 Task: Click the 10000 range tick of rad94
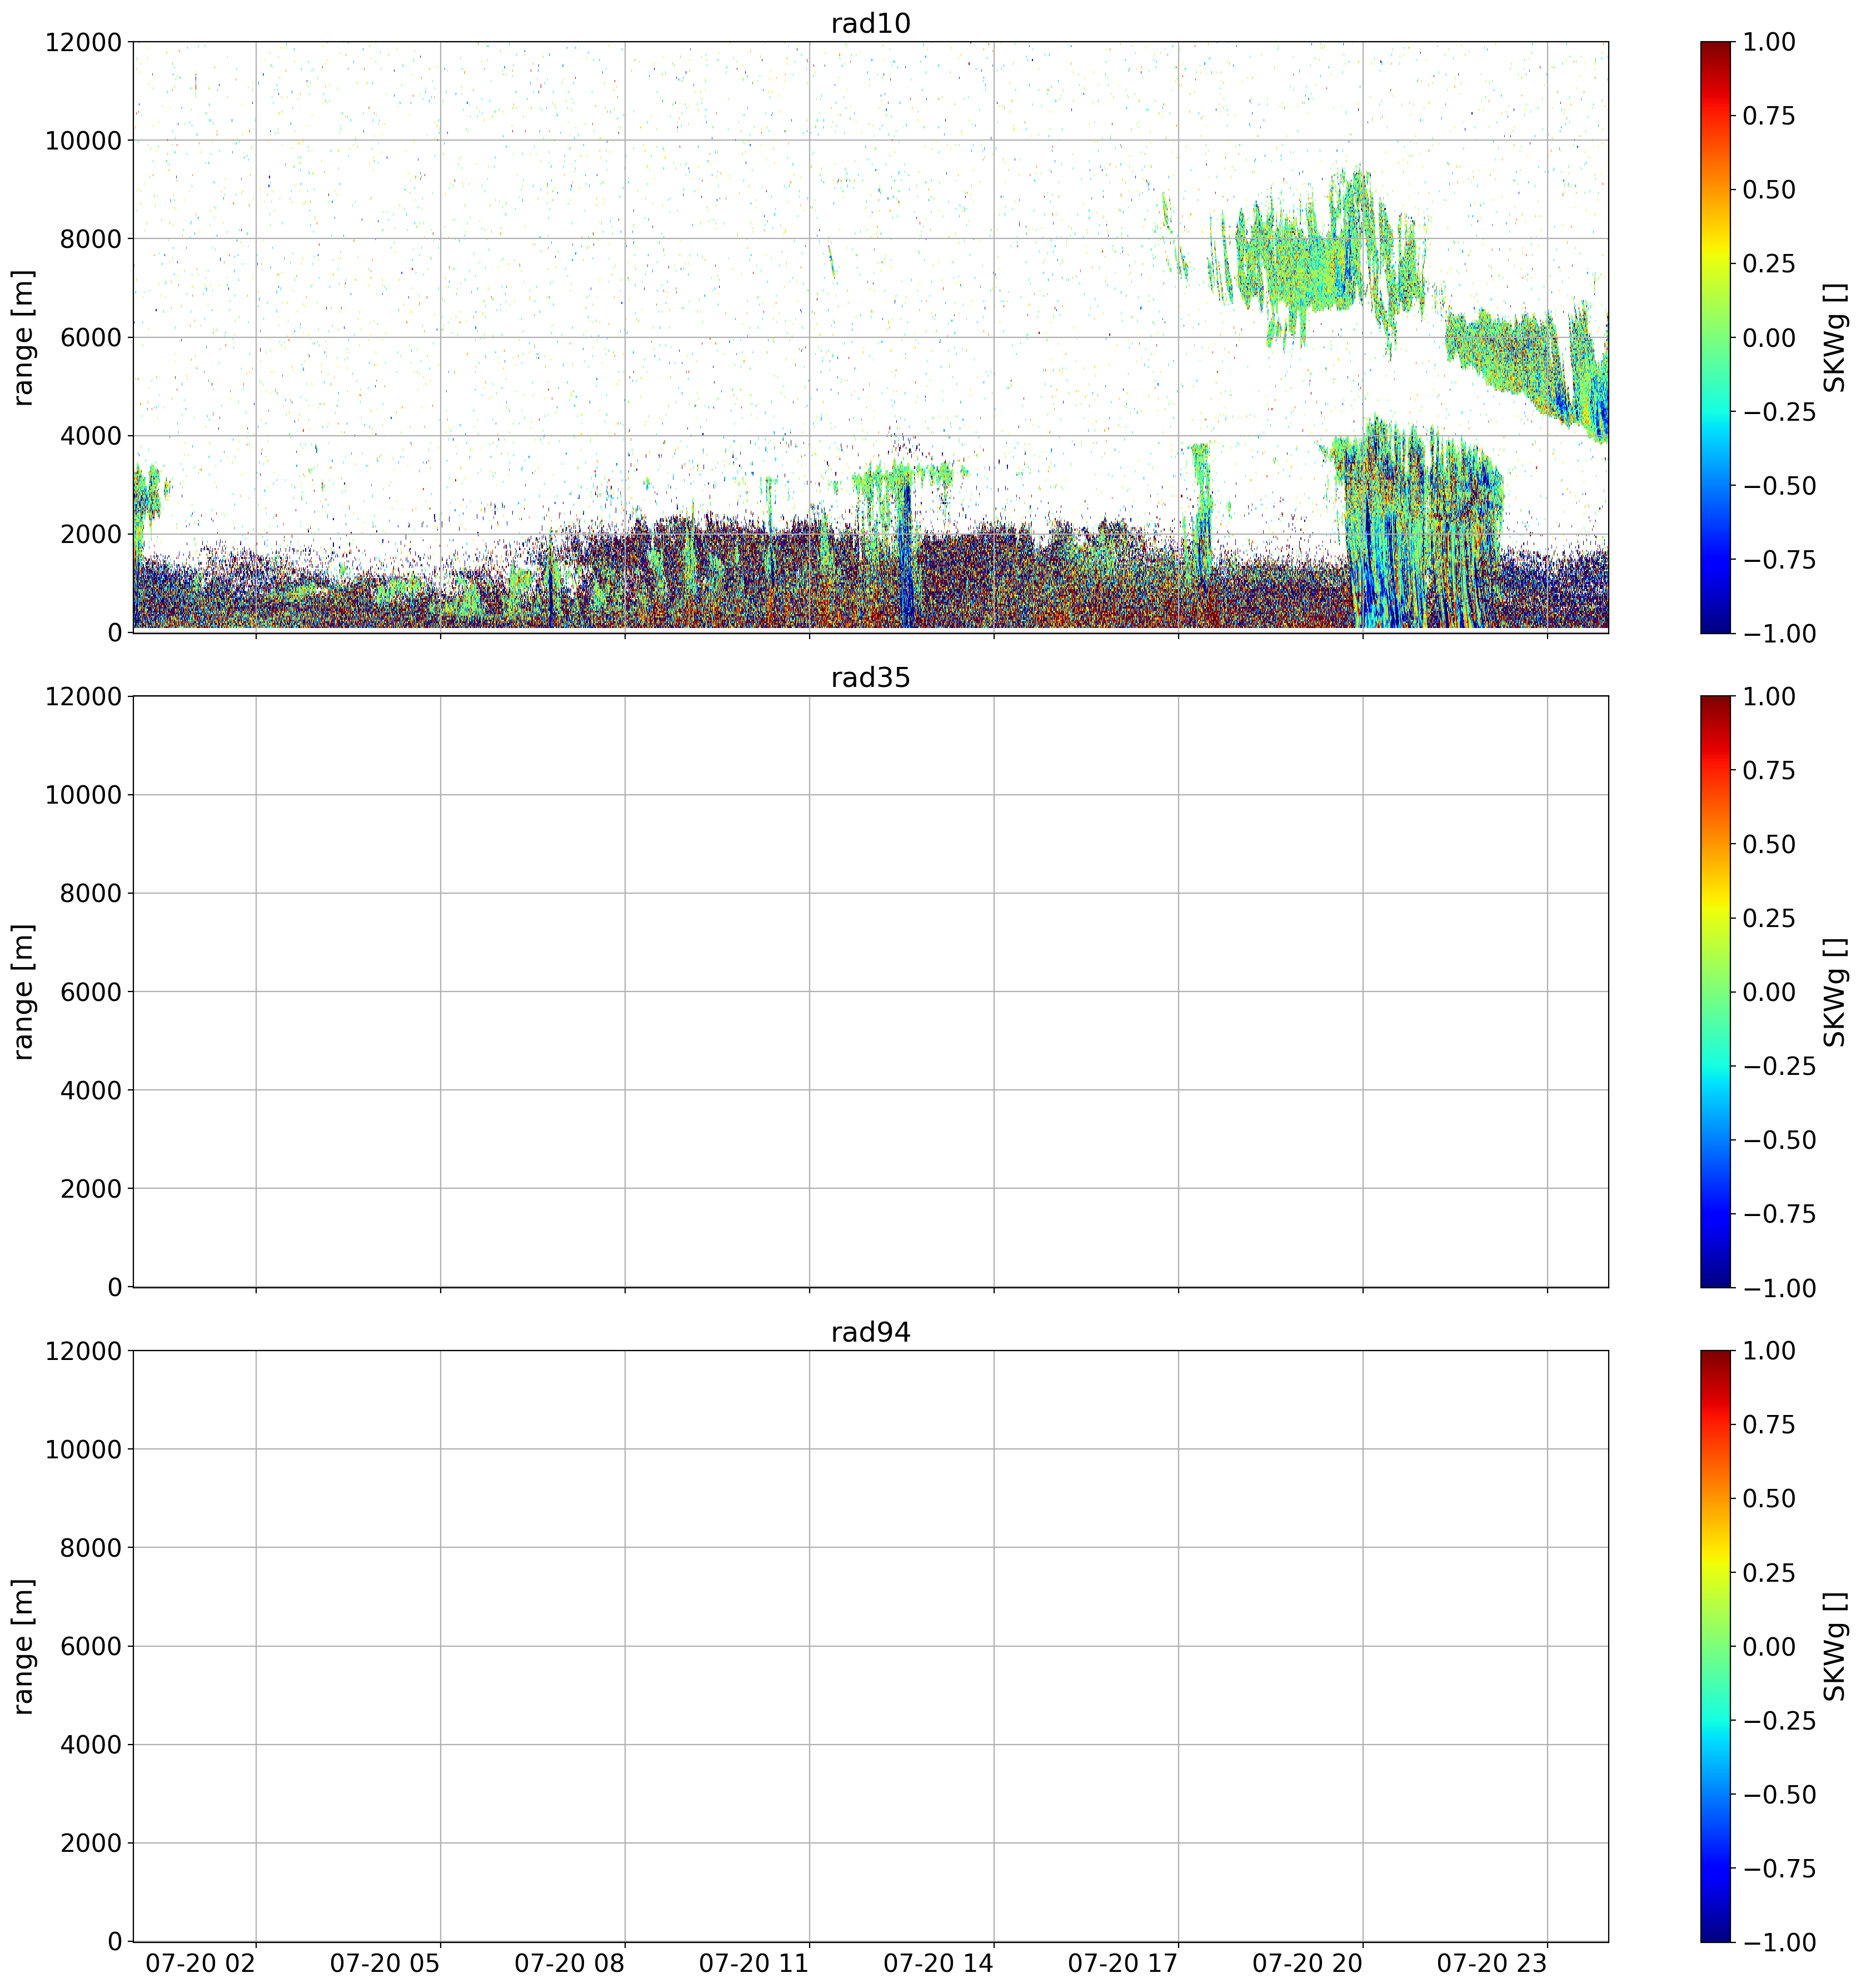[83, 1449]
